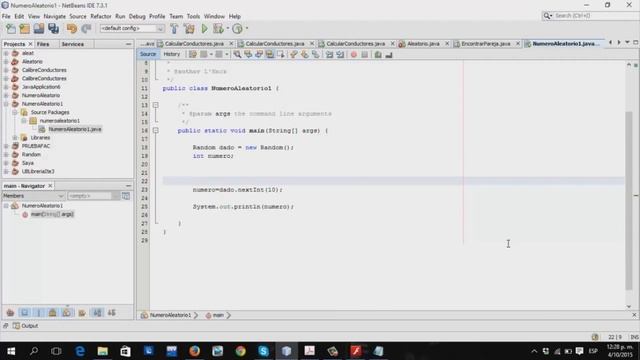
Task: Toggle Show Non-Public Members in Navigator
Action: [53, 313]
